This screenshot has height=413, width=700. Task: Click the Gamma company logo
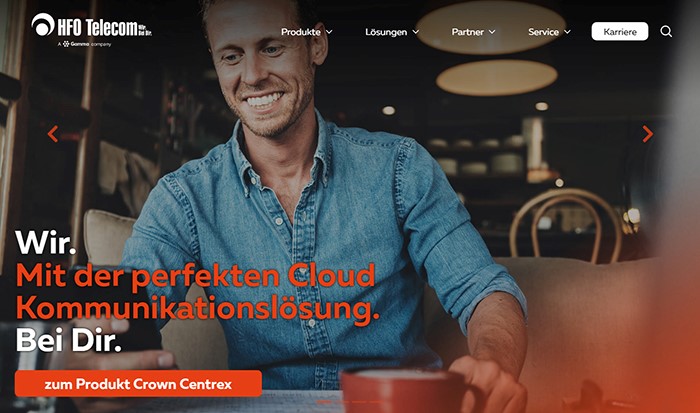coord(85,44)
